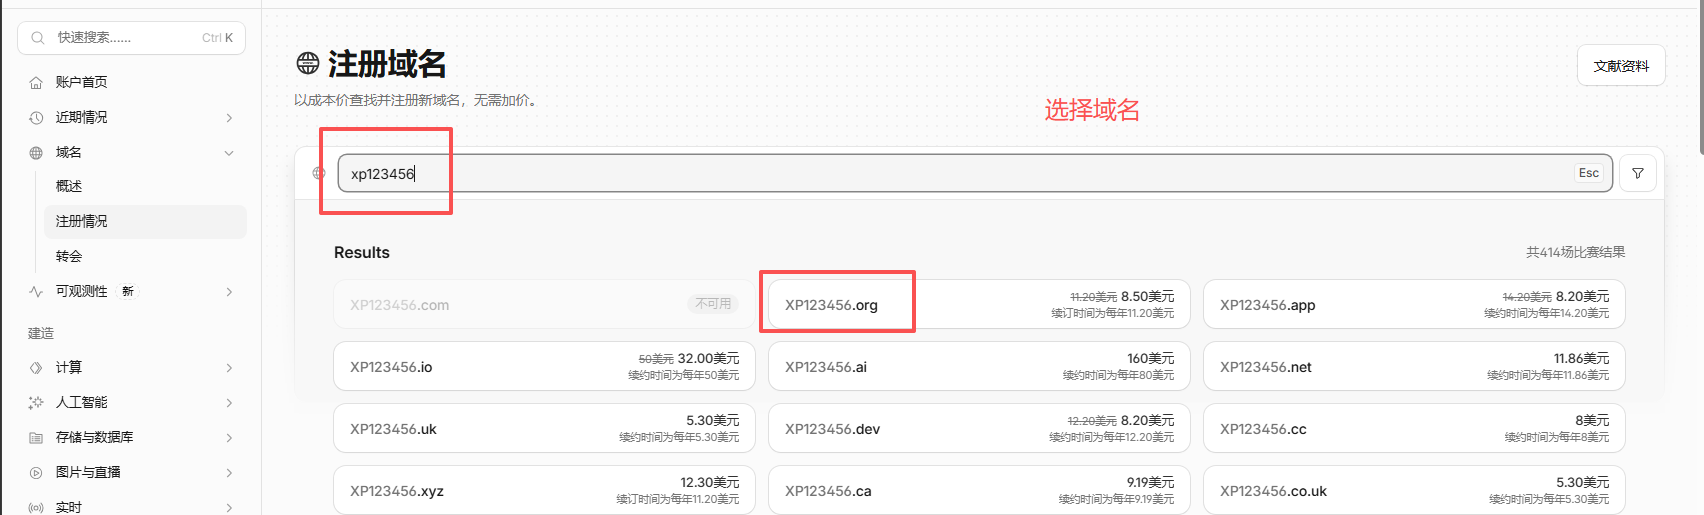Screen dimensions: 1704x515
Task: Expand the 可观测性 chevron
Action: (229, 292)
